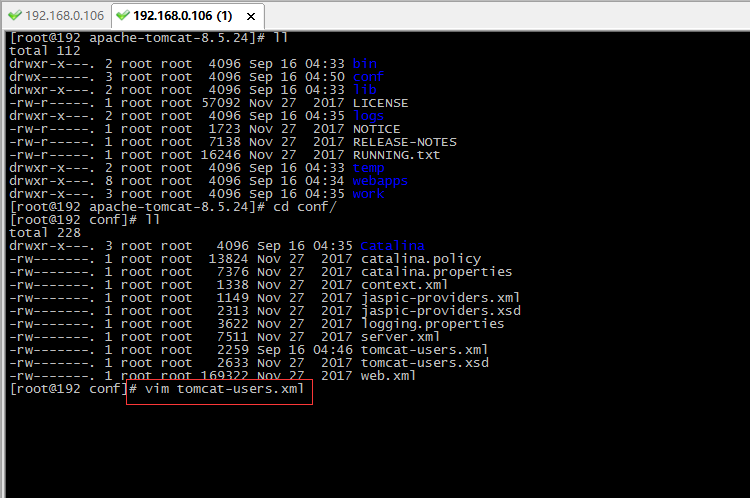Close the 192.168.0.106 (1) tab
This screenshot has height=498, width=750.
(x=251, y=17)
